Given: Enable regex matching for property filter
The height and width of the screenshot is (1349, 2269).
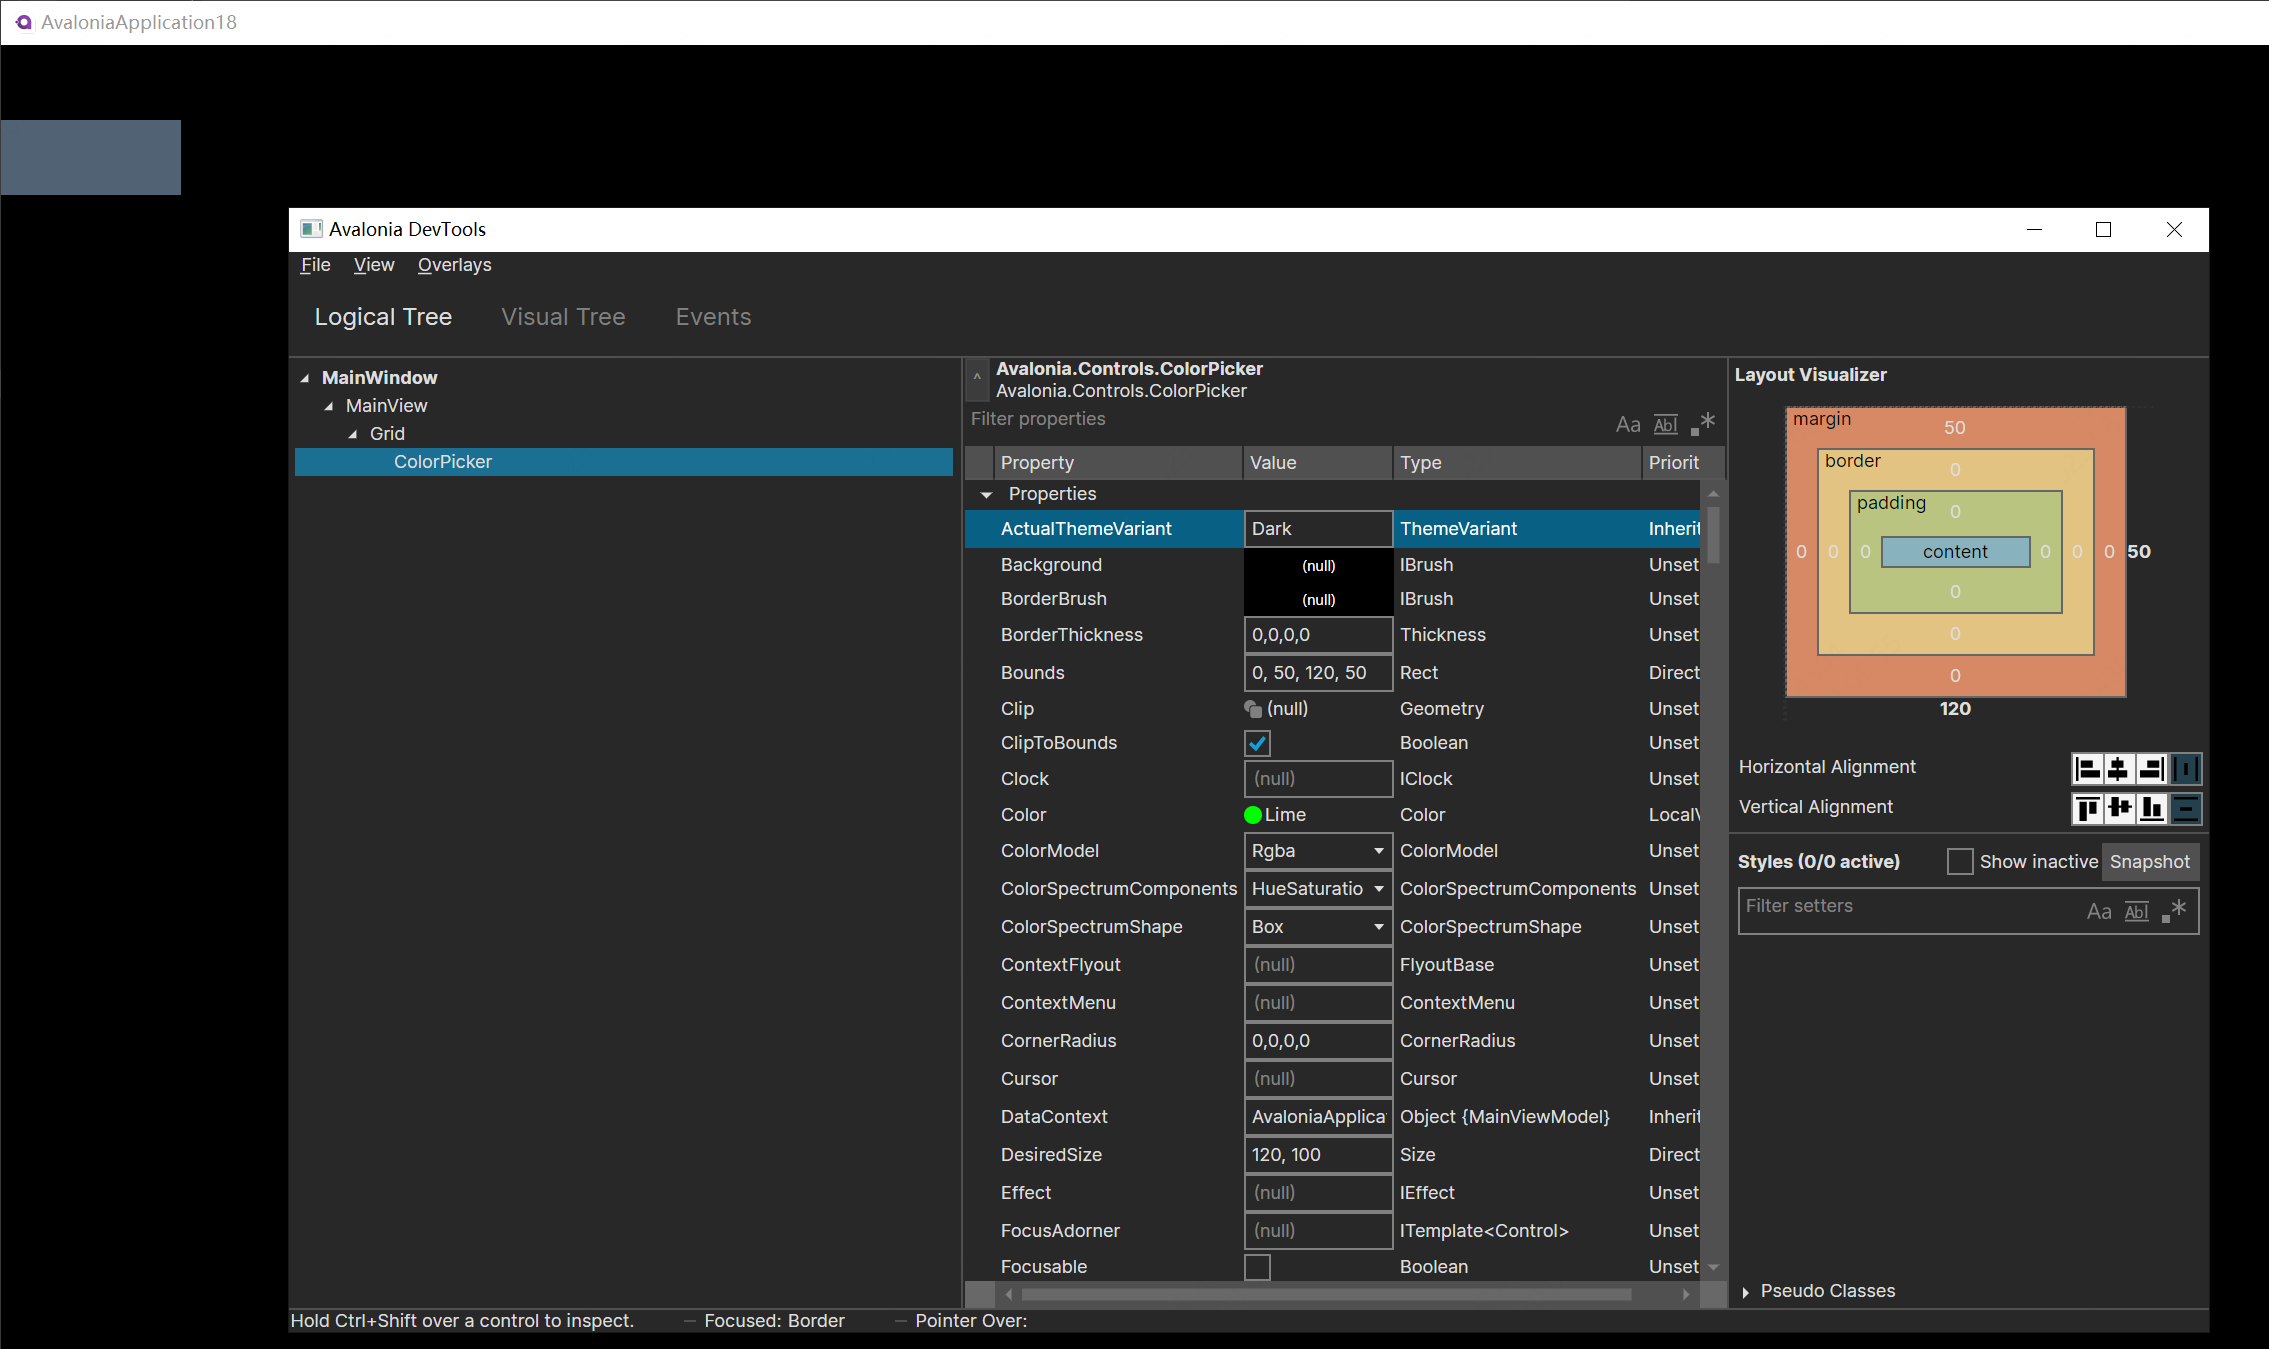Looking at the screenshot, I should pos(1703,423).
